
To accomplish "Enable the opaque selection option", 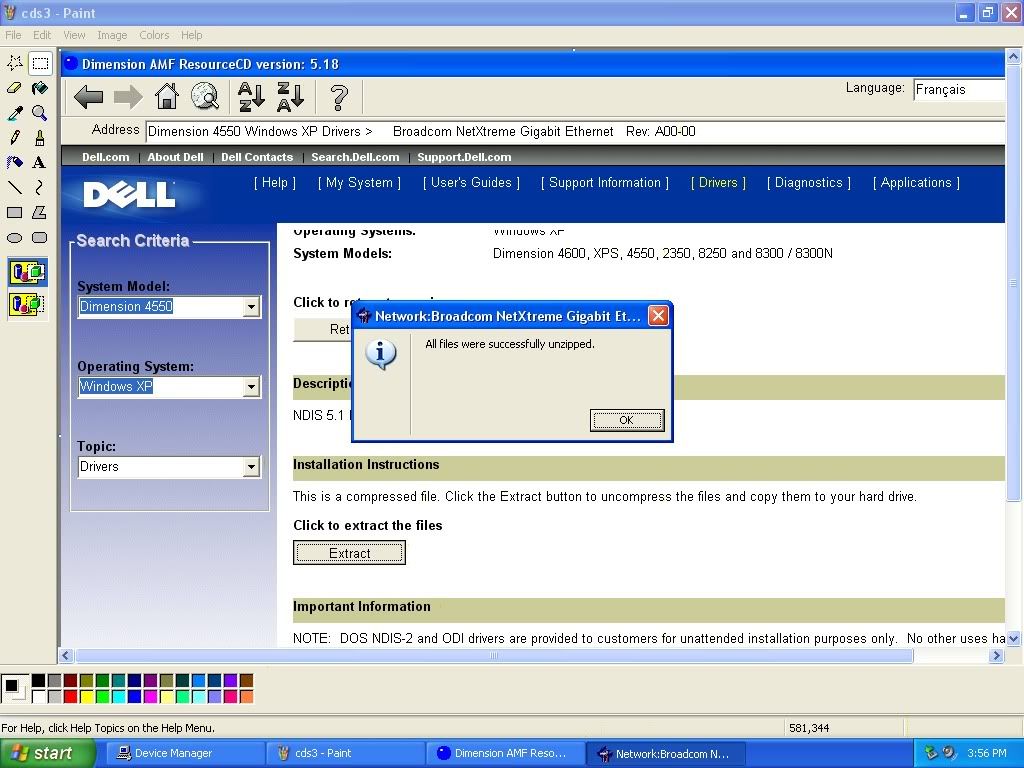I will click(x=27, y=272).
